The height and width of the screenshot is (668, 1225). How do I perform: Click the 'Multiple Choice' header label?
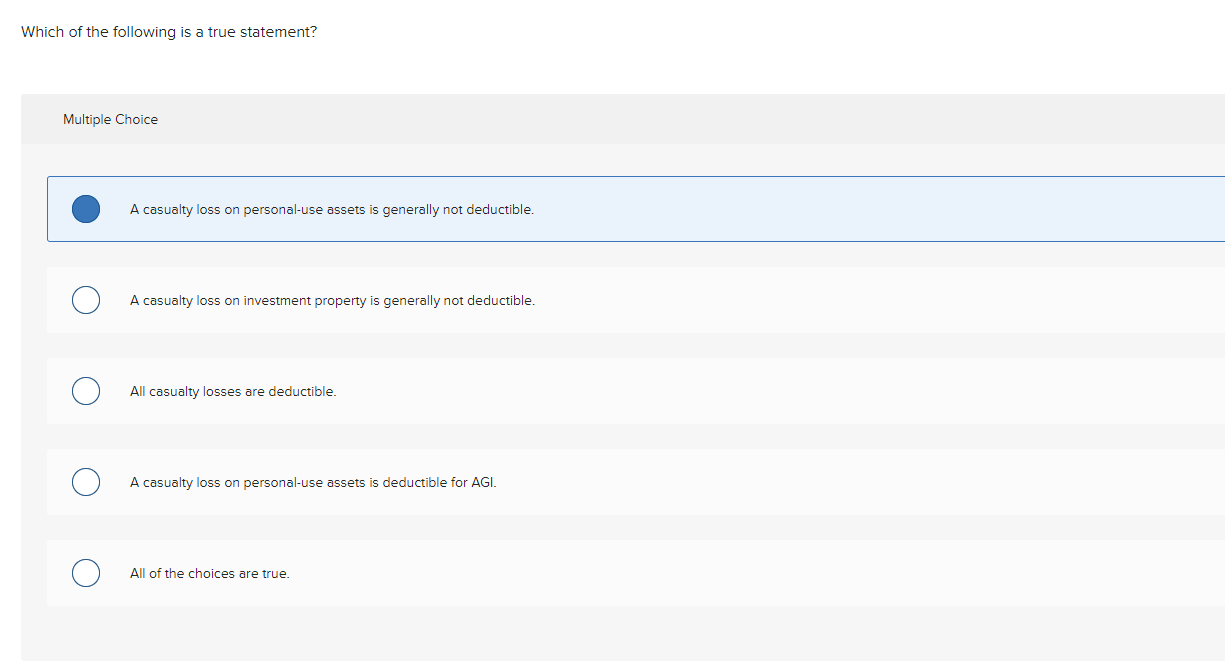pyautogui.click(x=110, y=119)
